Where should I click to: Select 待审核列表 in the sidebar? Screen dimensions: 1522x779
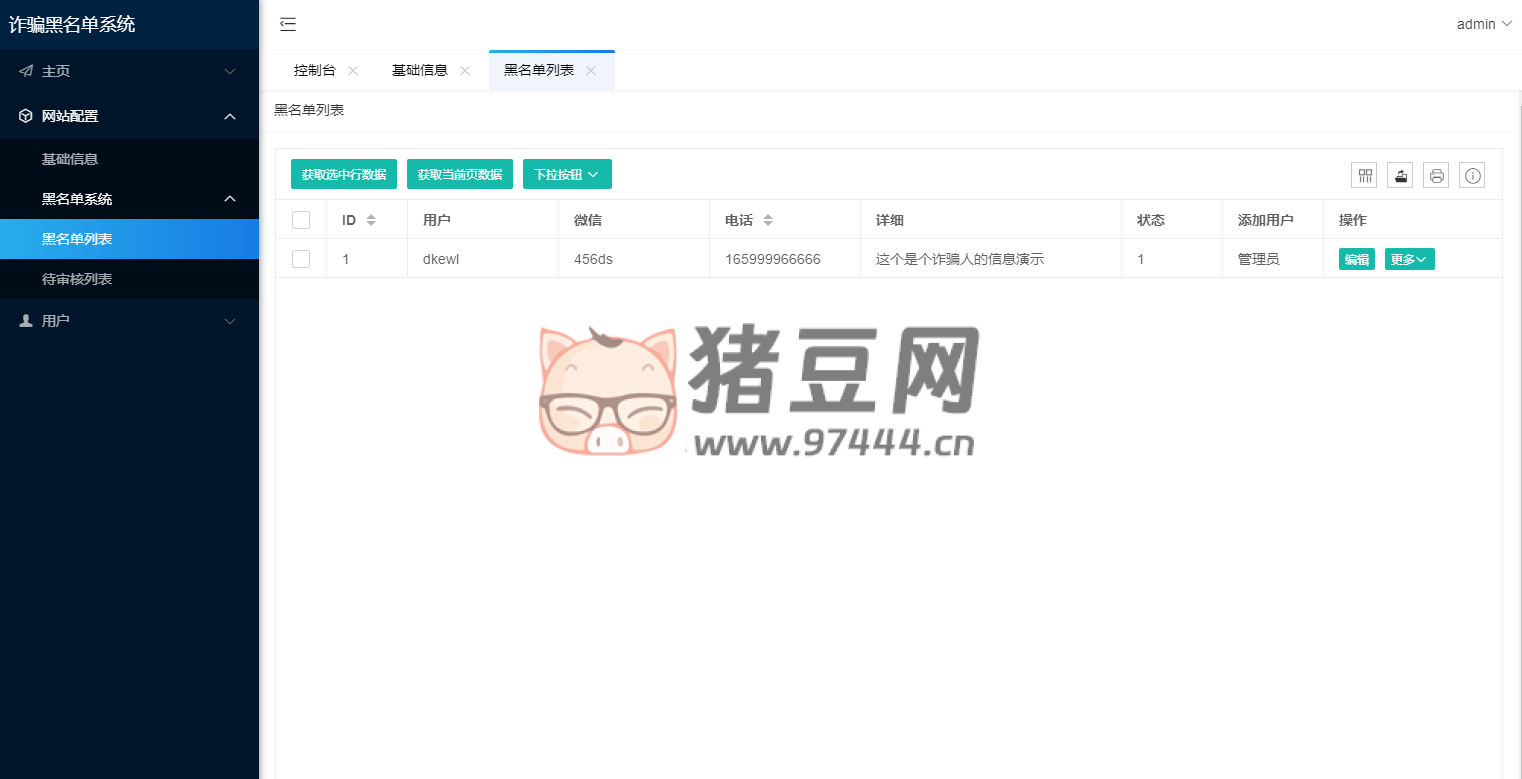(x=77, y=279)
